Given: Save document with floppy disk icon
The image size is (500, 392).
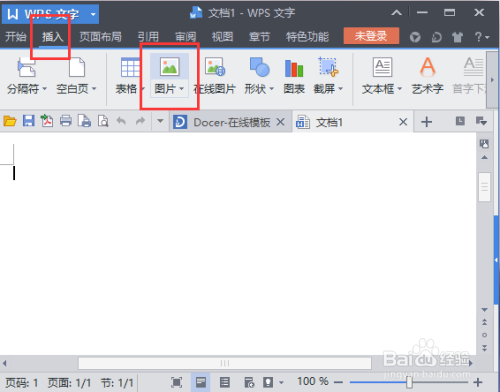Looking at the screenshot, I should point(29,121).
